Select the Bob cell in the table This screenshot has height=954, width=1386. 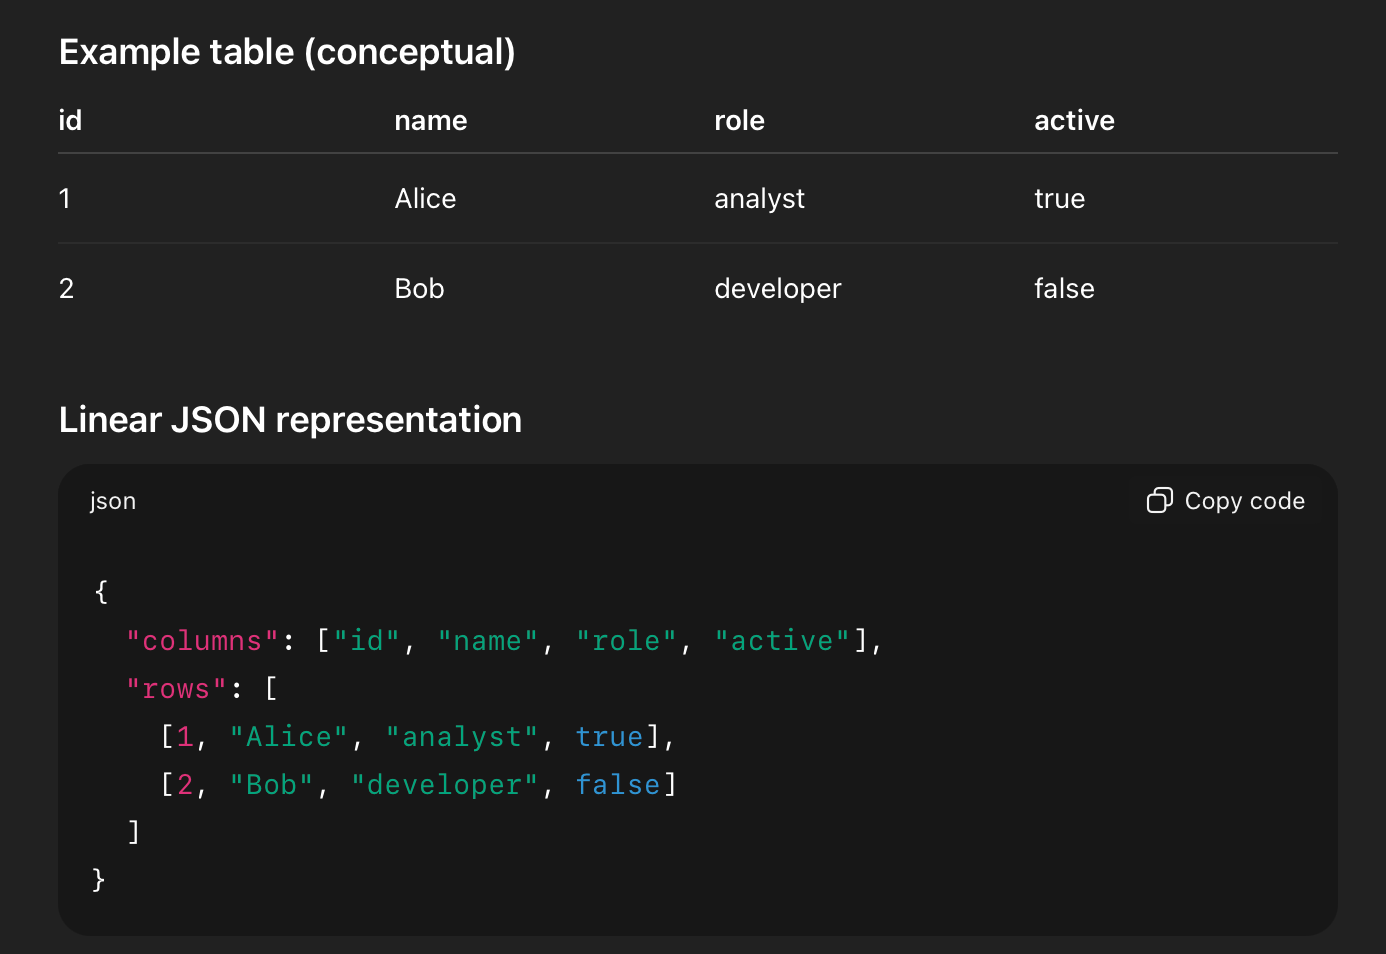(x=419, y=289)
